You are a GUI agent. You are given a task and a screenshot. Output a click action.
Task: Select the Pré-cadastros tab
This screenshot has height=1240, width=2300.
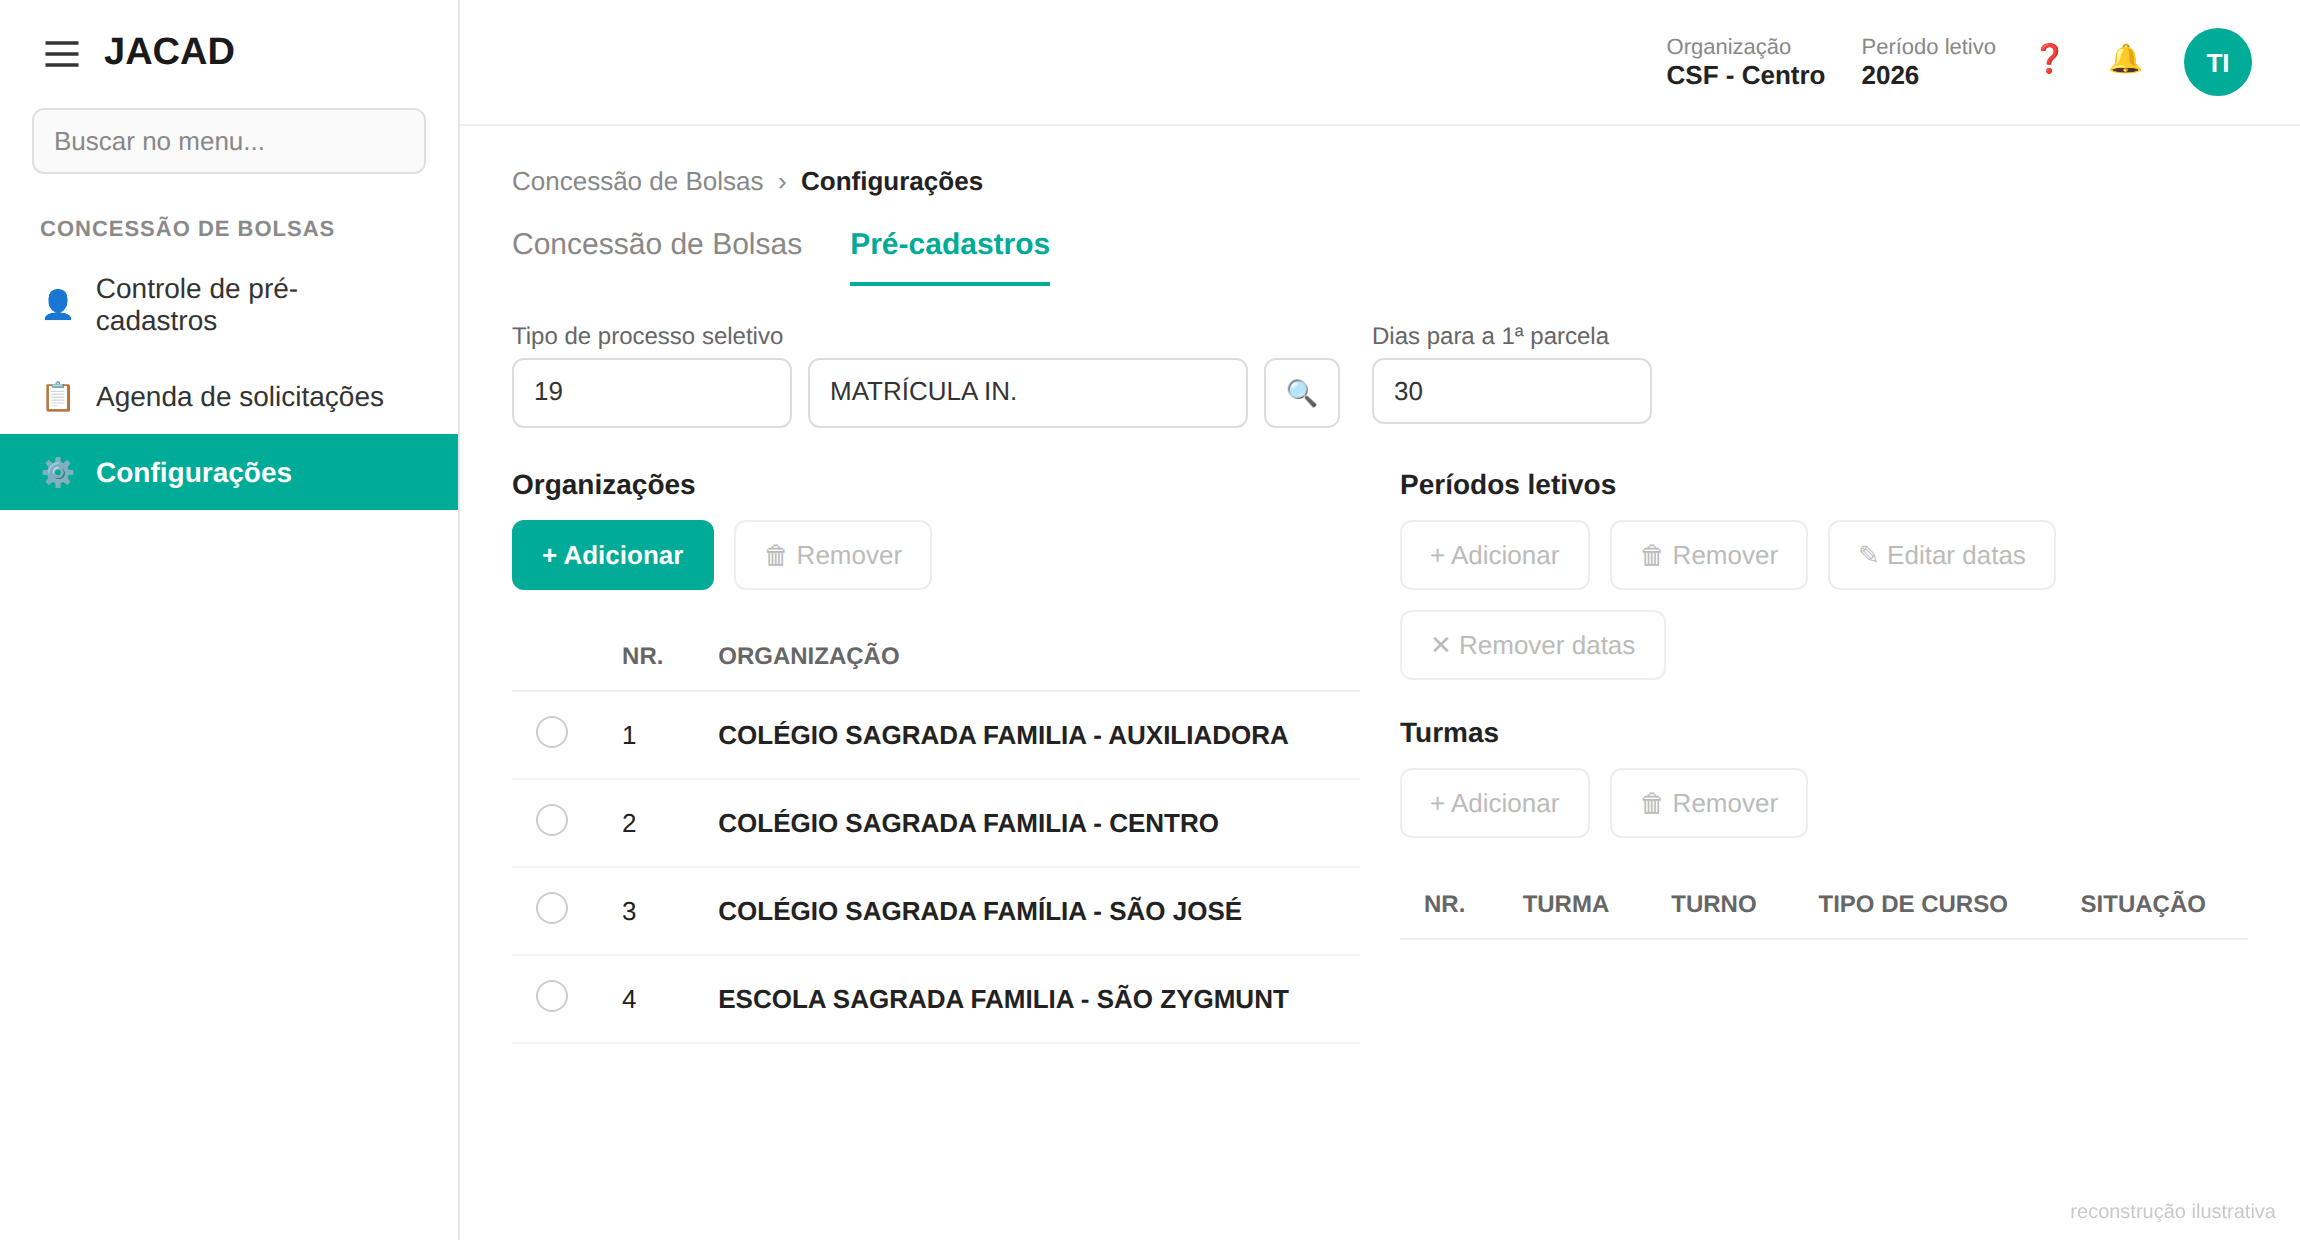coord(949,244)
